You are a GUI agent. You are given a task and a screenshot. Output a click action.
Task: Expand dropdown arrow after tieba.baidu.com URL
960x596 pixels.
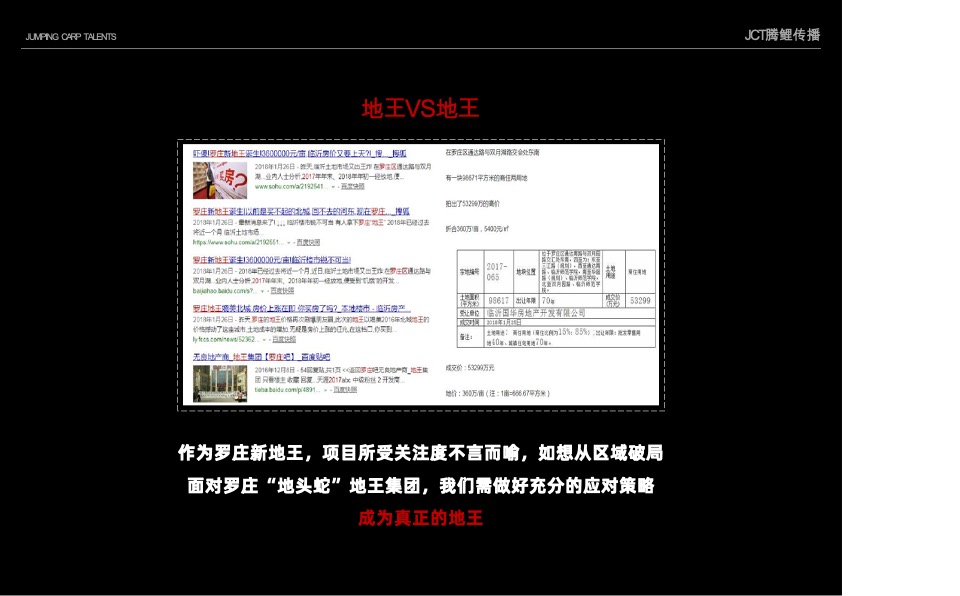pos(326,390)
